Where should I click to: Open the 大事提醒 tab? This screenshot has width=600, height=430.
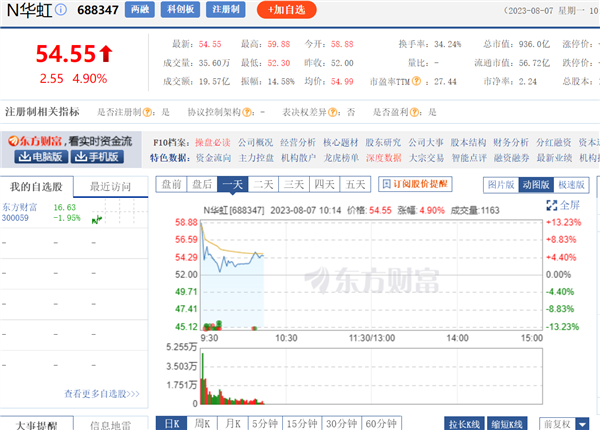click(37, 424)
